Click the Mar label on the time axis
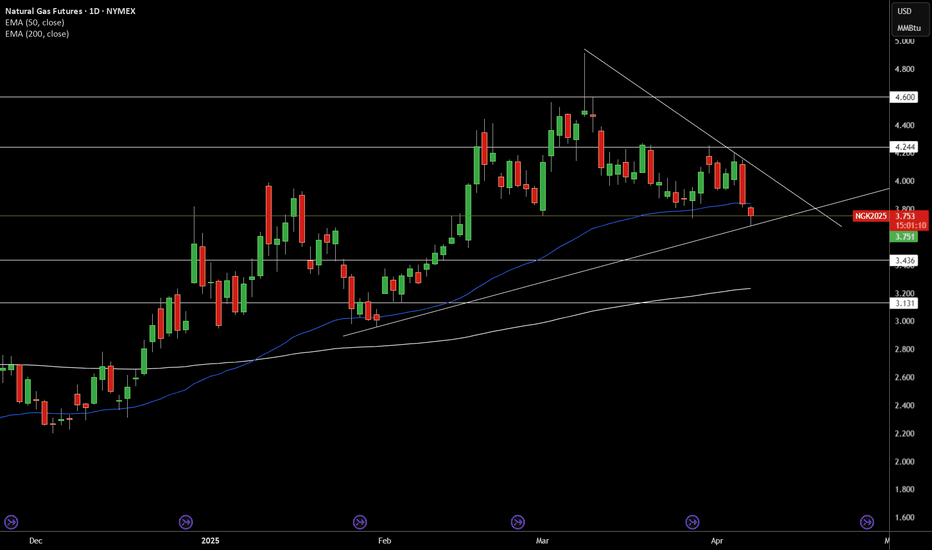This screenshot has height=550, width=932. [x=542, y=540]
